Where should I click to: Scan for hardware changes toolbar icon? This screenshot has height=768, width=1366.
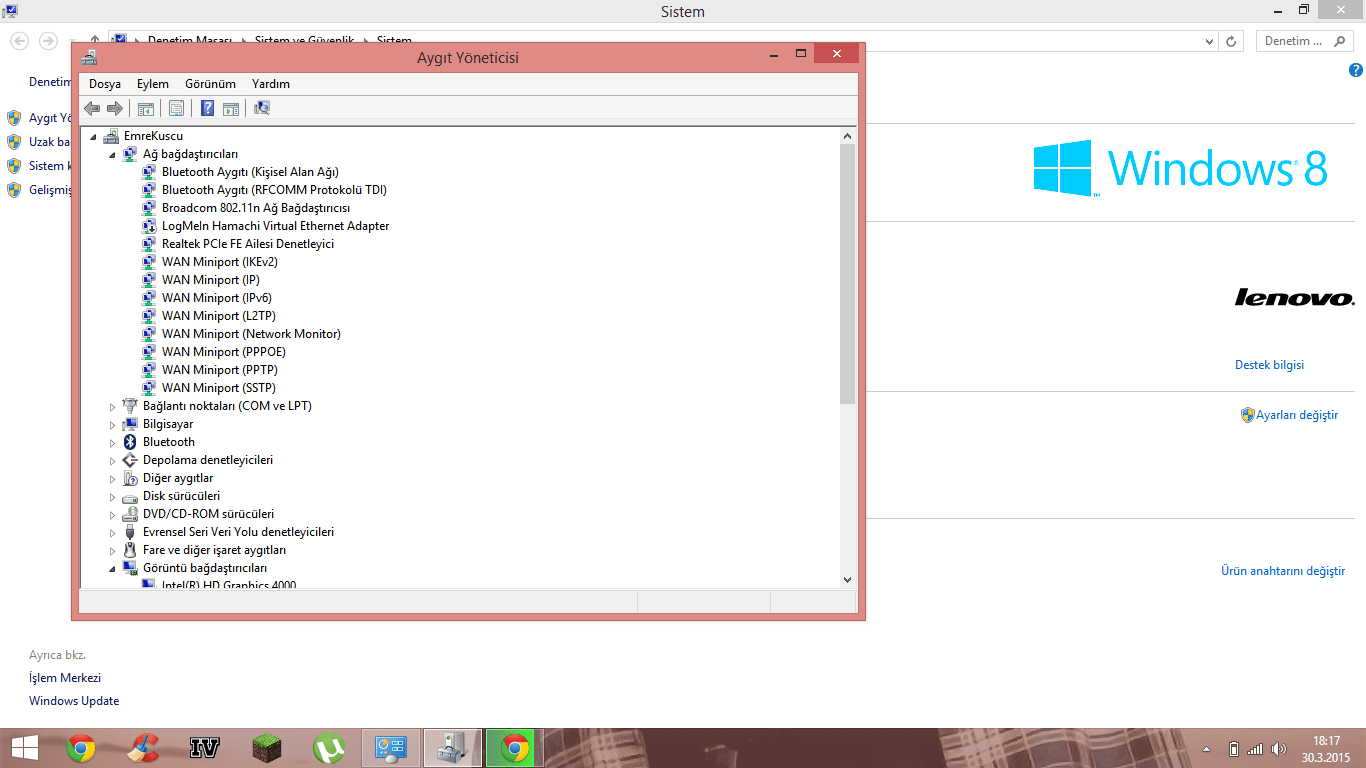pyautogui.click(x=262, y=108)
